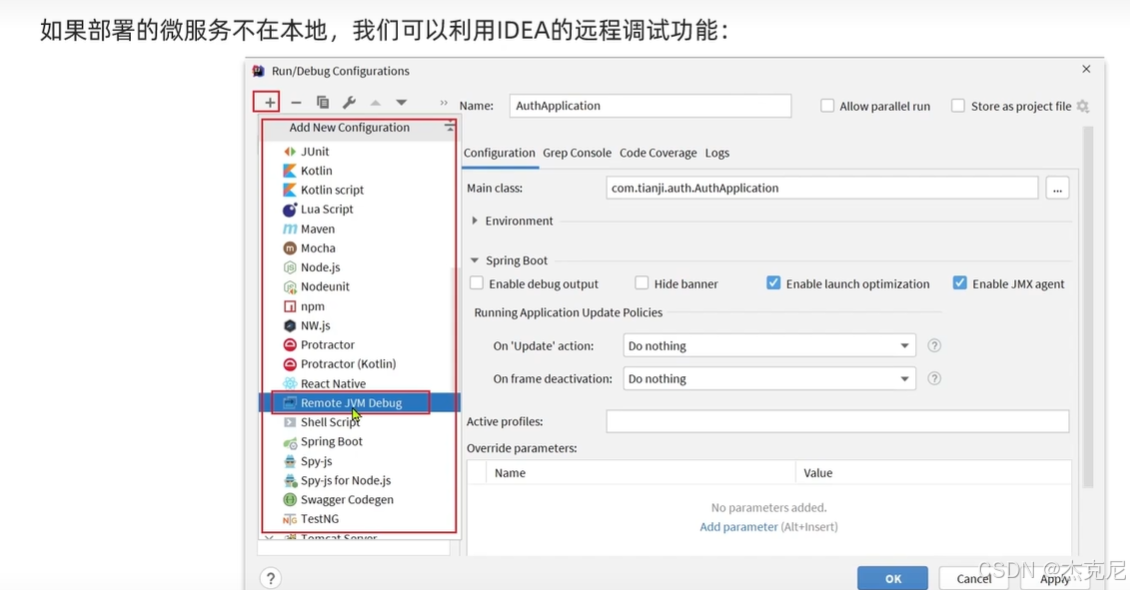This screenshot has width=1130, height=590.
Task: Click the Spy-js for Node.js icon
Action: coord(290,481)
